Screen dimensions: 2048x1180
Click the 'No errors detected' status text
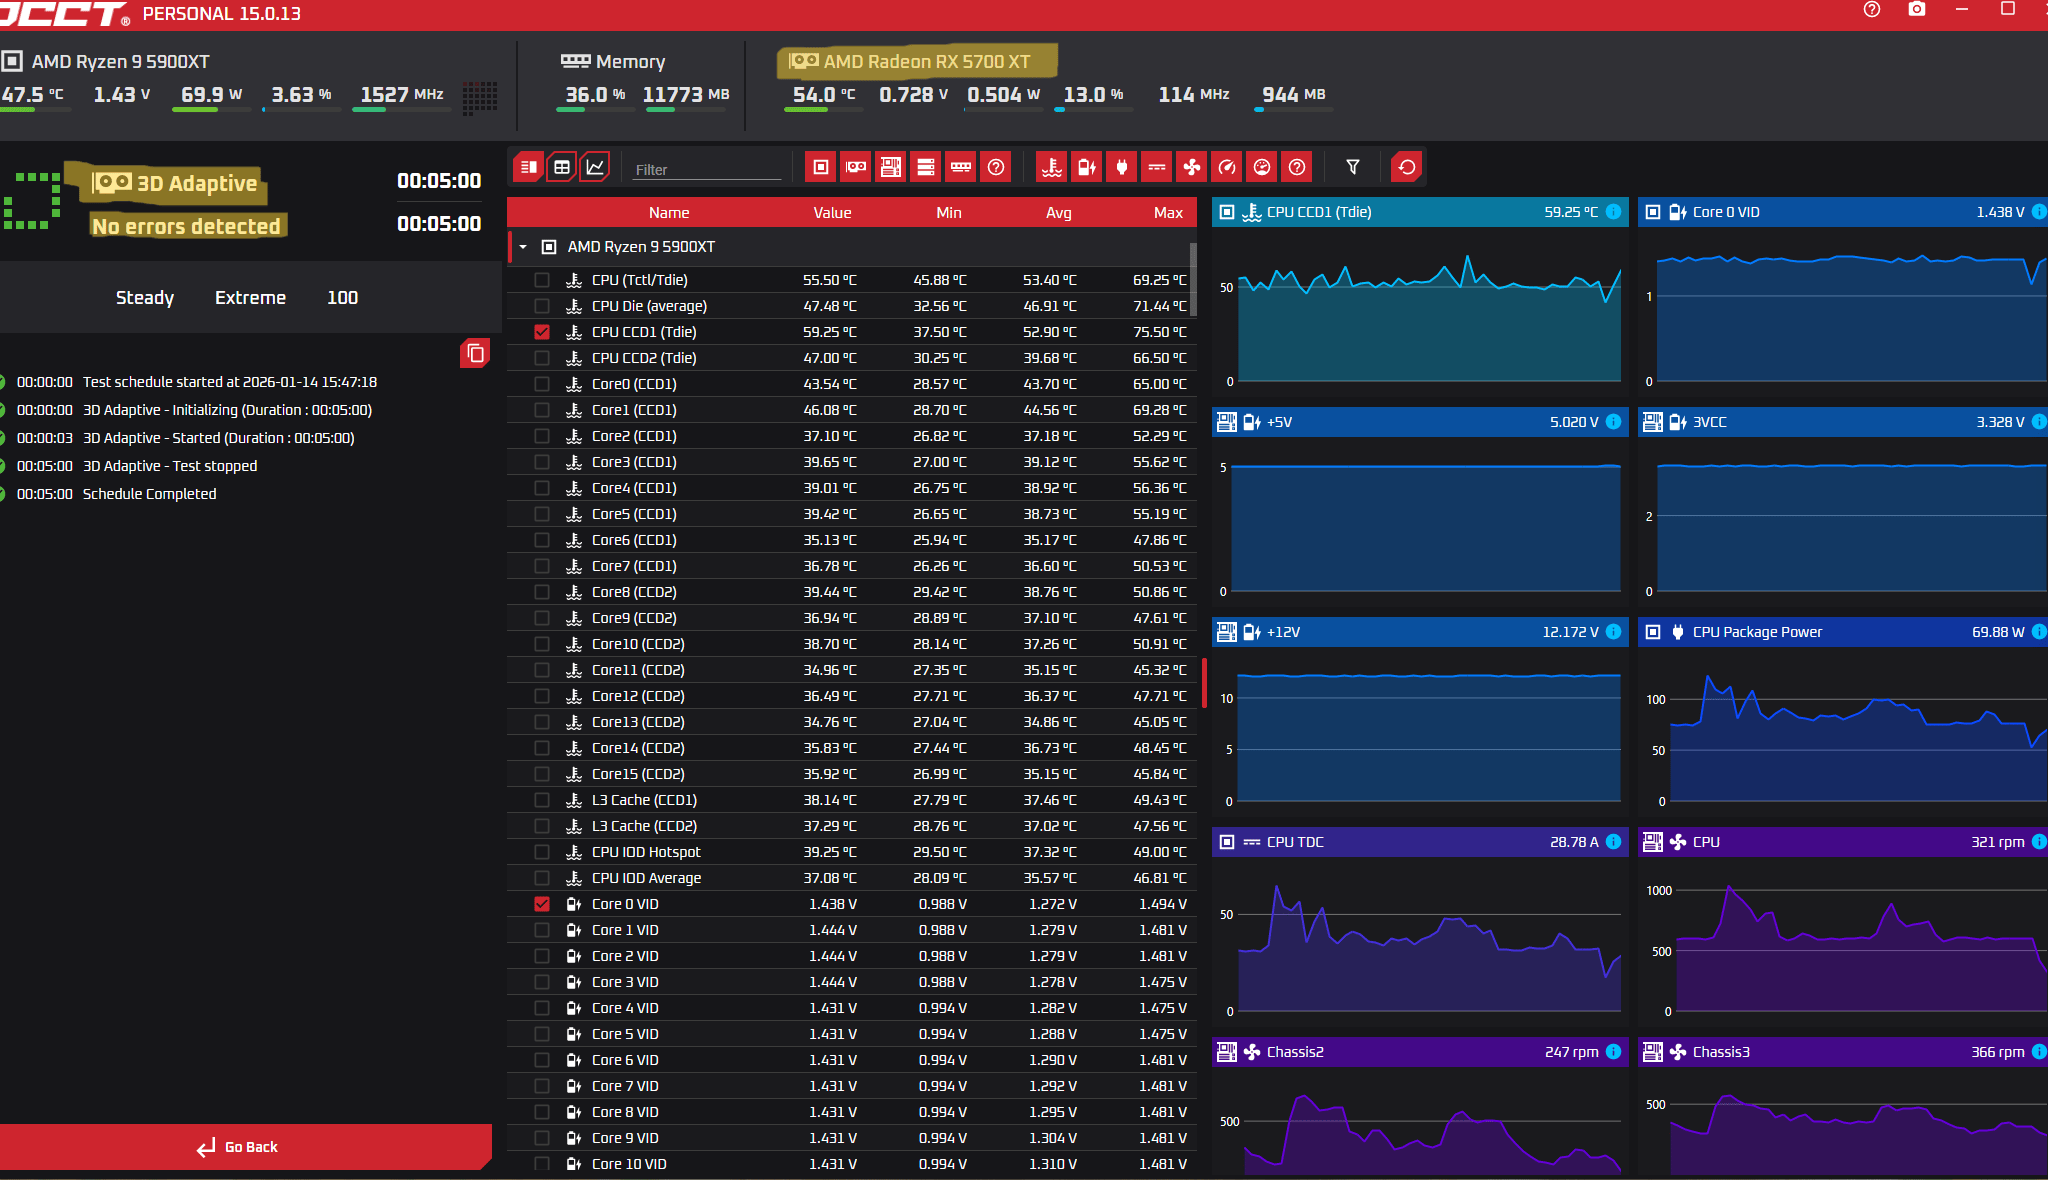click(x=187, y=226)
